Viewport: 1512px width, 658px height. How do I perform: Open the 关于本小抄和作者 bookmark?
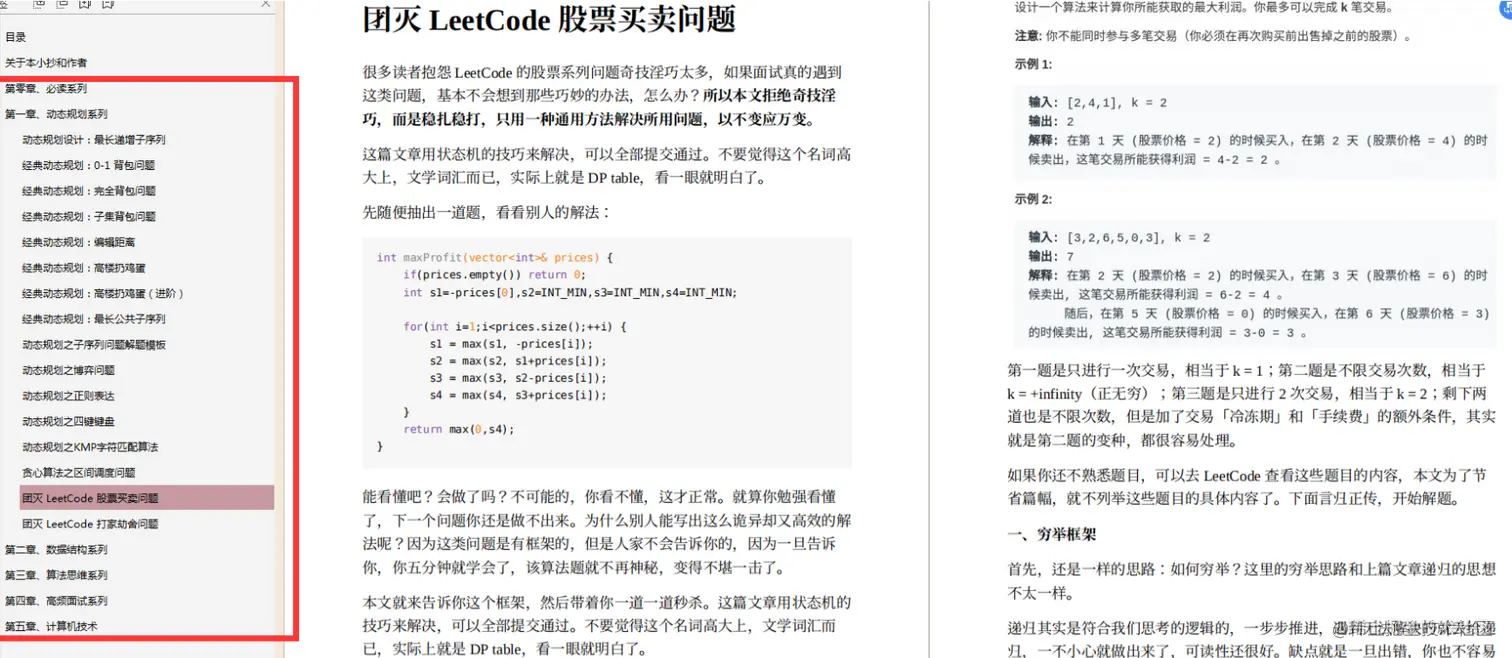[46, 63]
